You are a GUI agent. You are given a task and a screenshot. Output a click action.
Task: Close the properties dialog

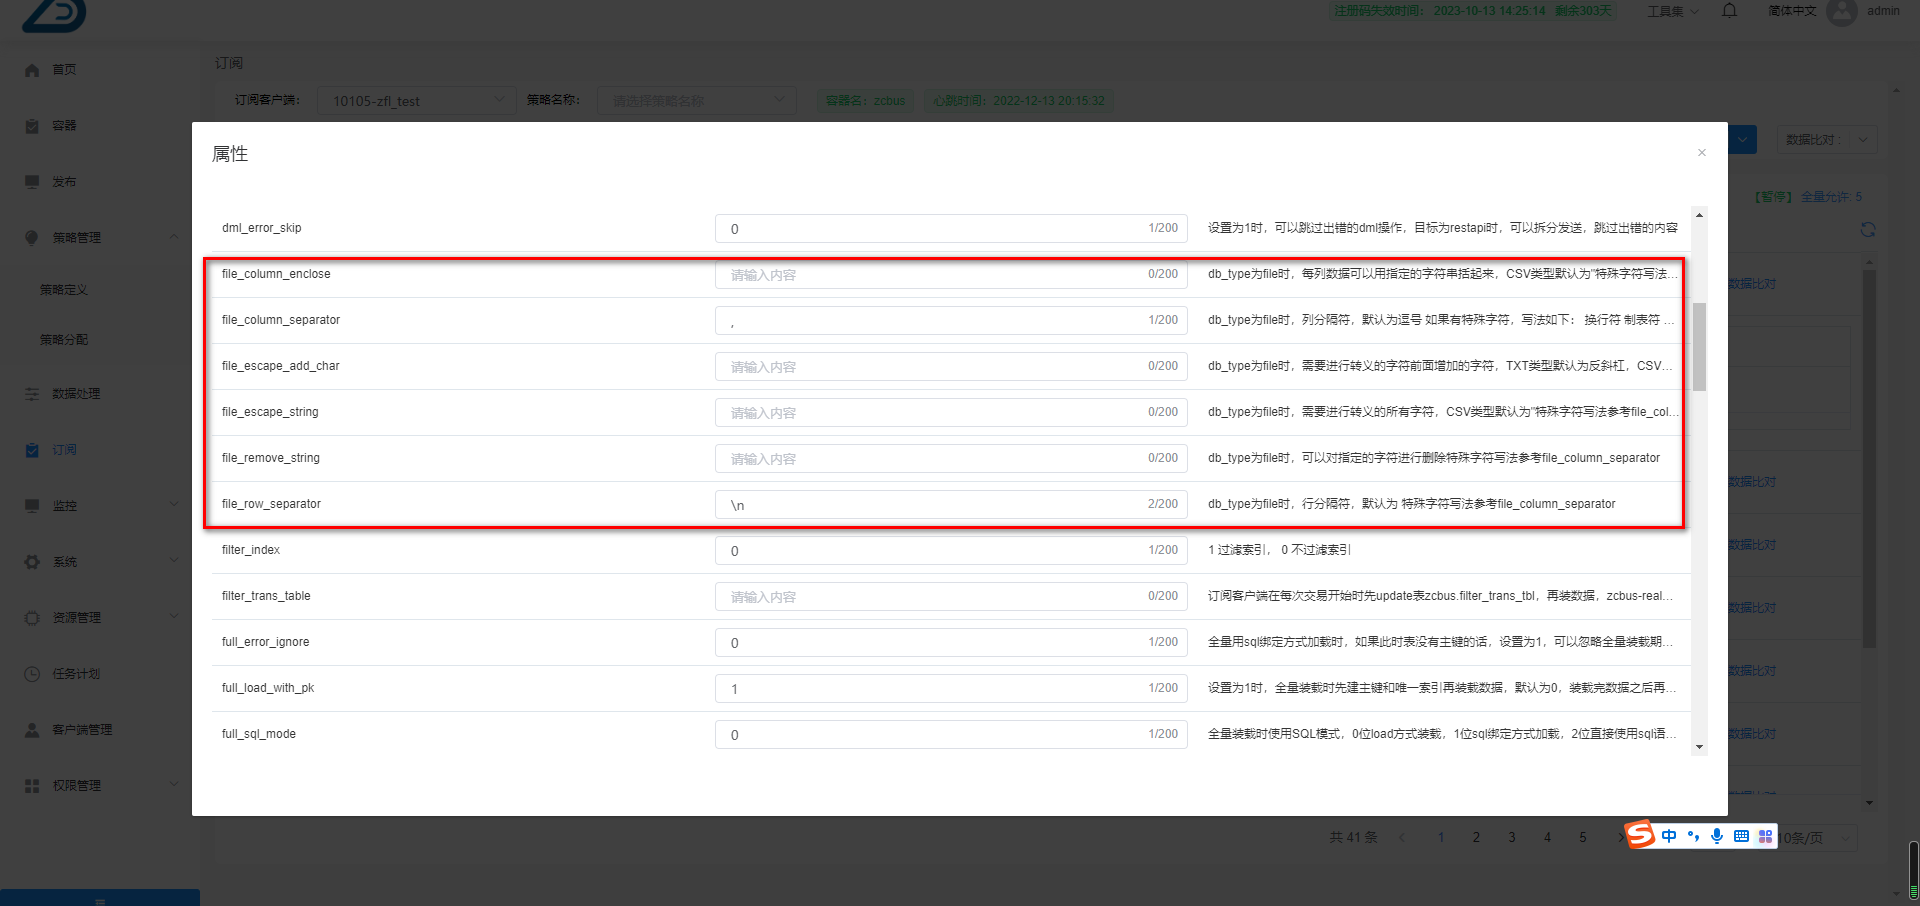point(1701,153)
